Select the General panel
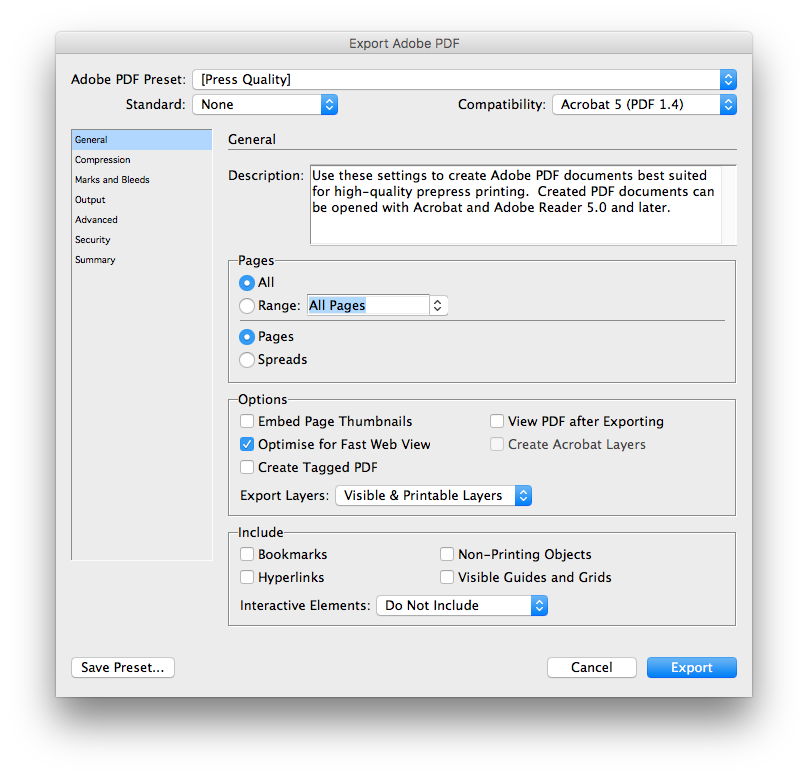Screen dimensions: 808x777 tap(142, 140)
